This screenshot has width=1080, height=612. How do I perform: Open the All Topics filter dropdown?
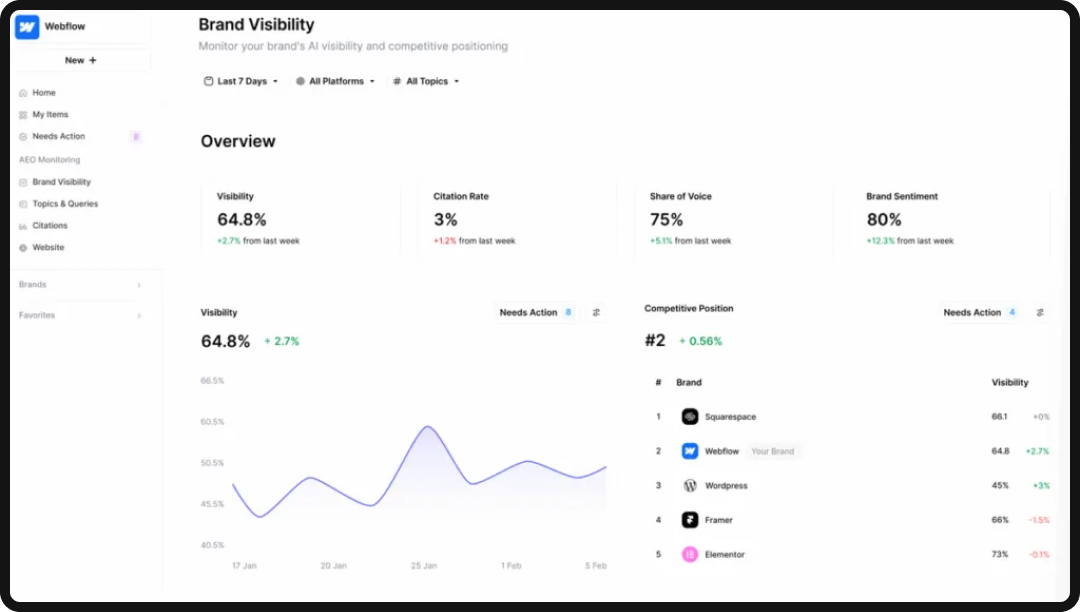tap(425, 81)
